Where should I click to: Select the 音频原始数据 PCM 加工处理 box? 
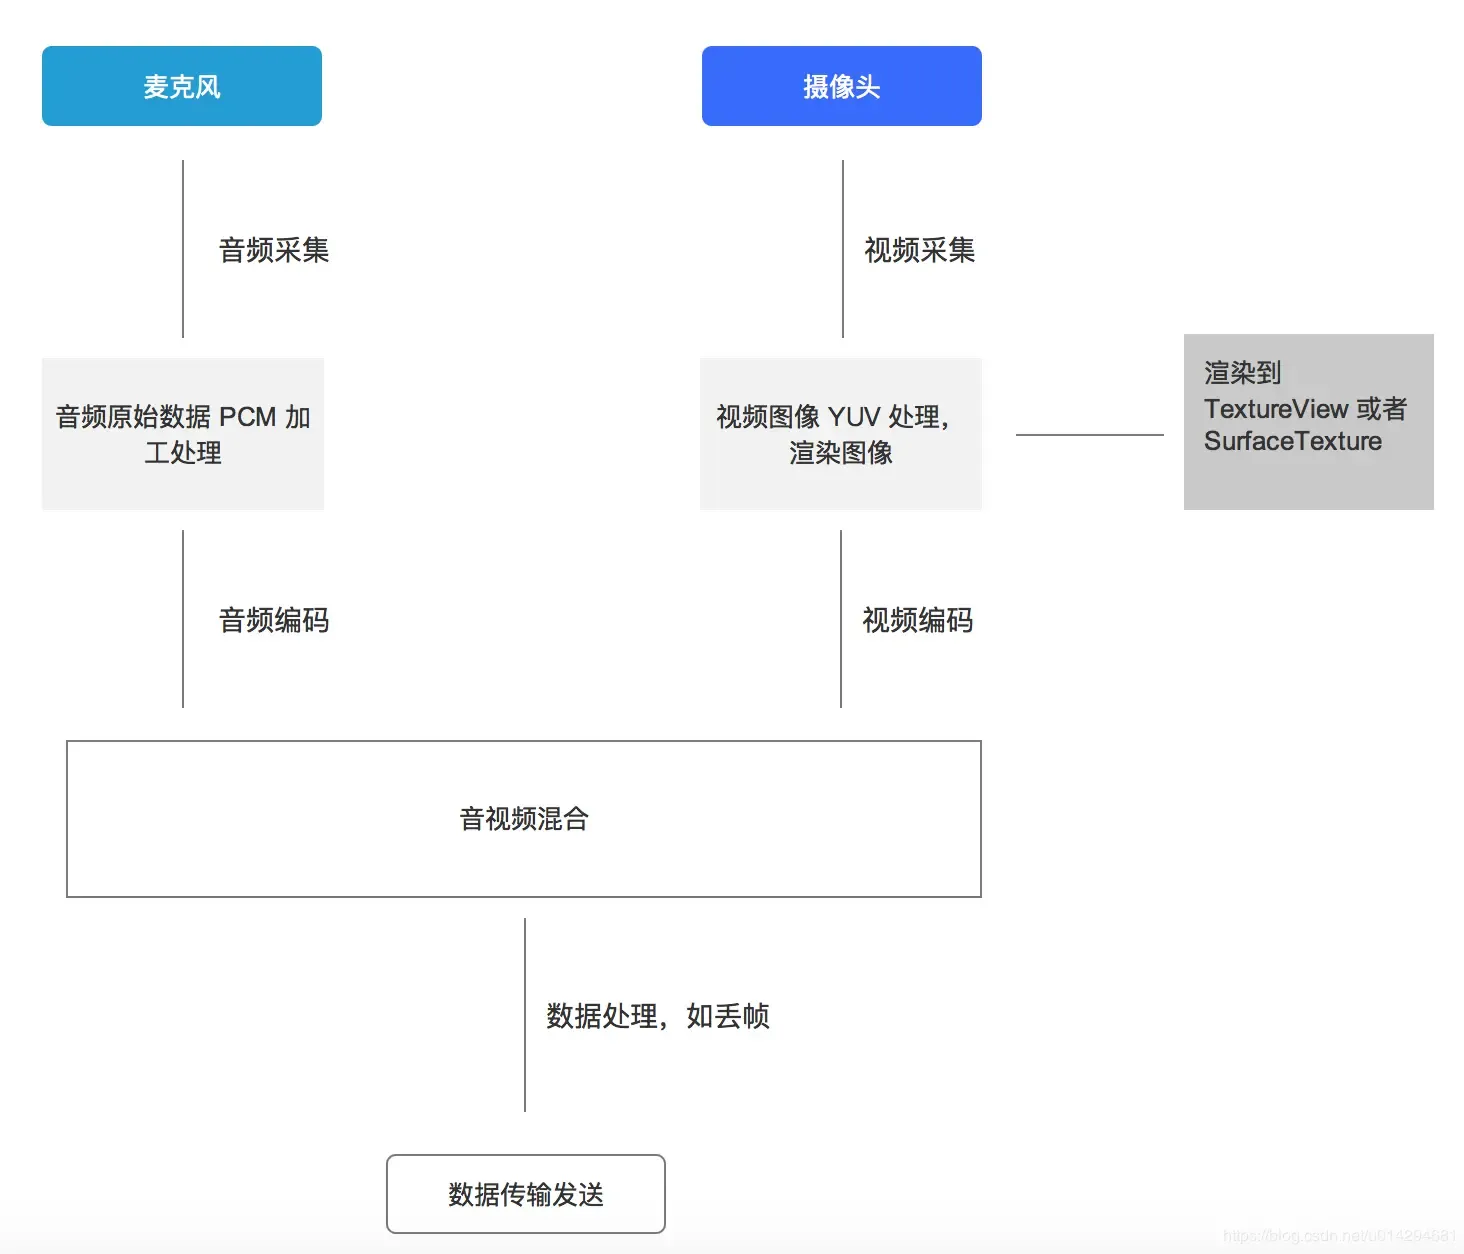click(183, 434)
